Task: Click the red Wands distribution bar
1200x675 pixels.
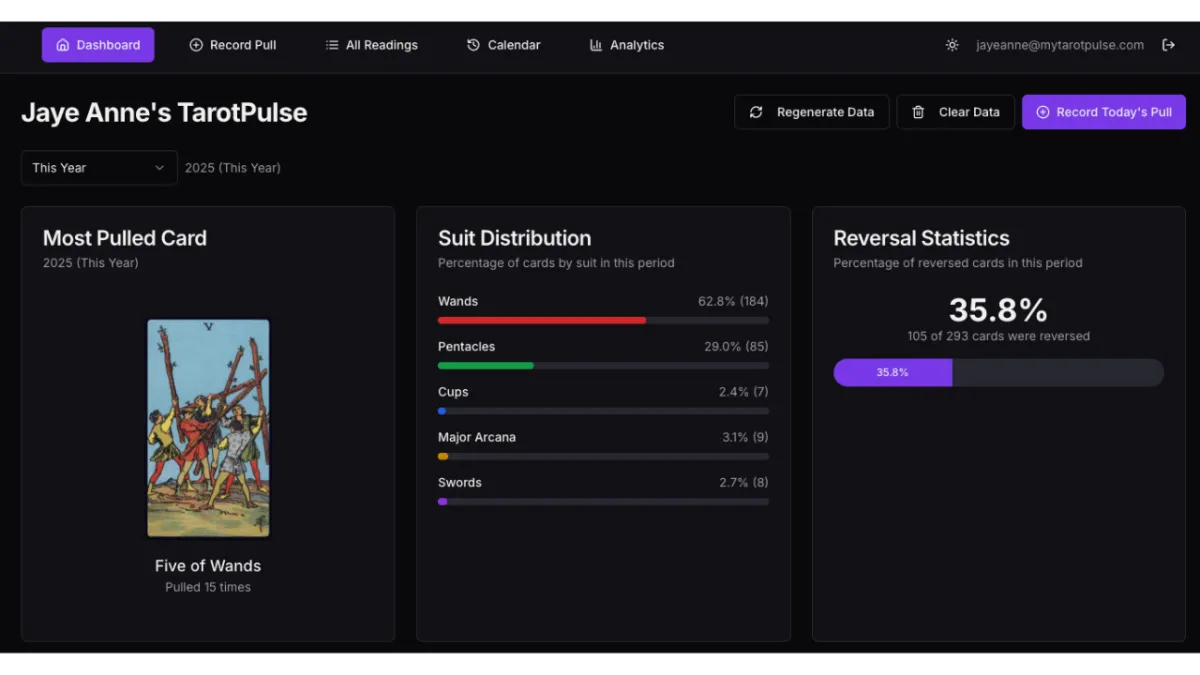Action: (x=542, y=320)
